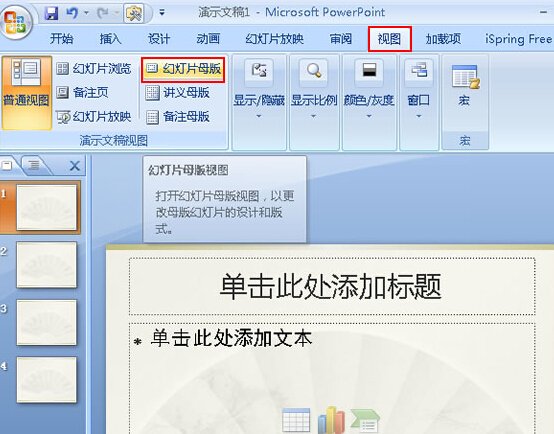The height and width of the screenshot is (434, 554).
Task: Select the 普通视图 Normal view button
Action: (26, 93)
